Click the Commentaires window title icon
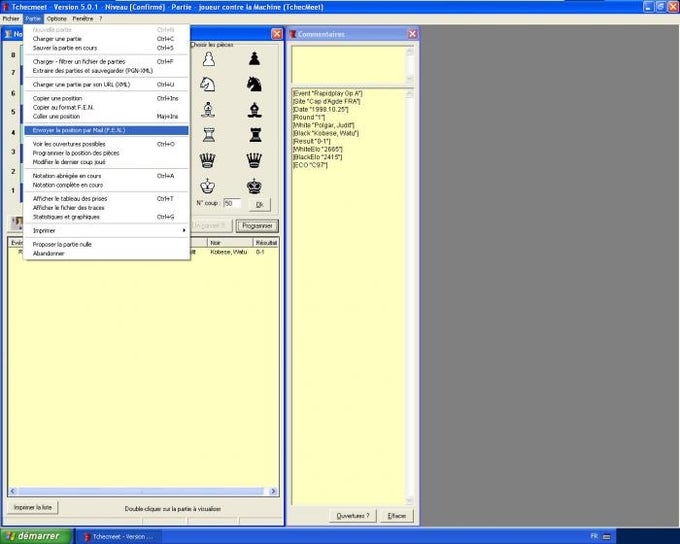The image size is (680, 544). (x=293, y=34)
